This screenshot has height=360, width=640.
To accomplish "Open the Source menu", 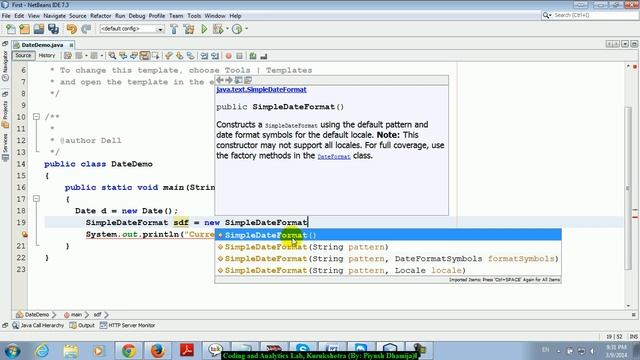I will [78, 16].
